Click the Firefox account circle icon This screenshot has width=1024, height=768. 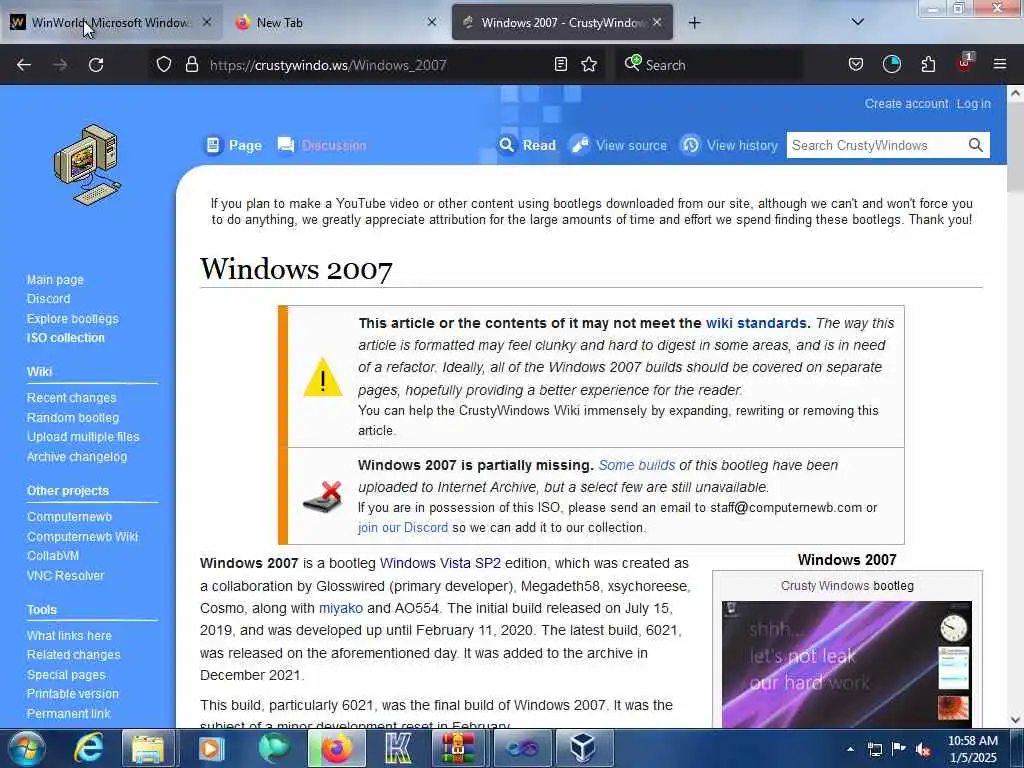click(891, 65)
